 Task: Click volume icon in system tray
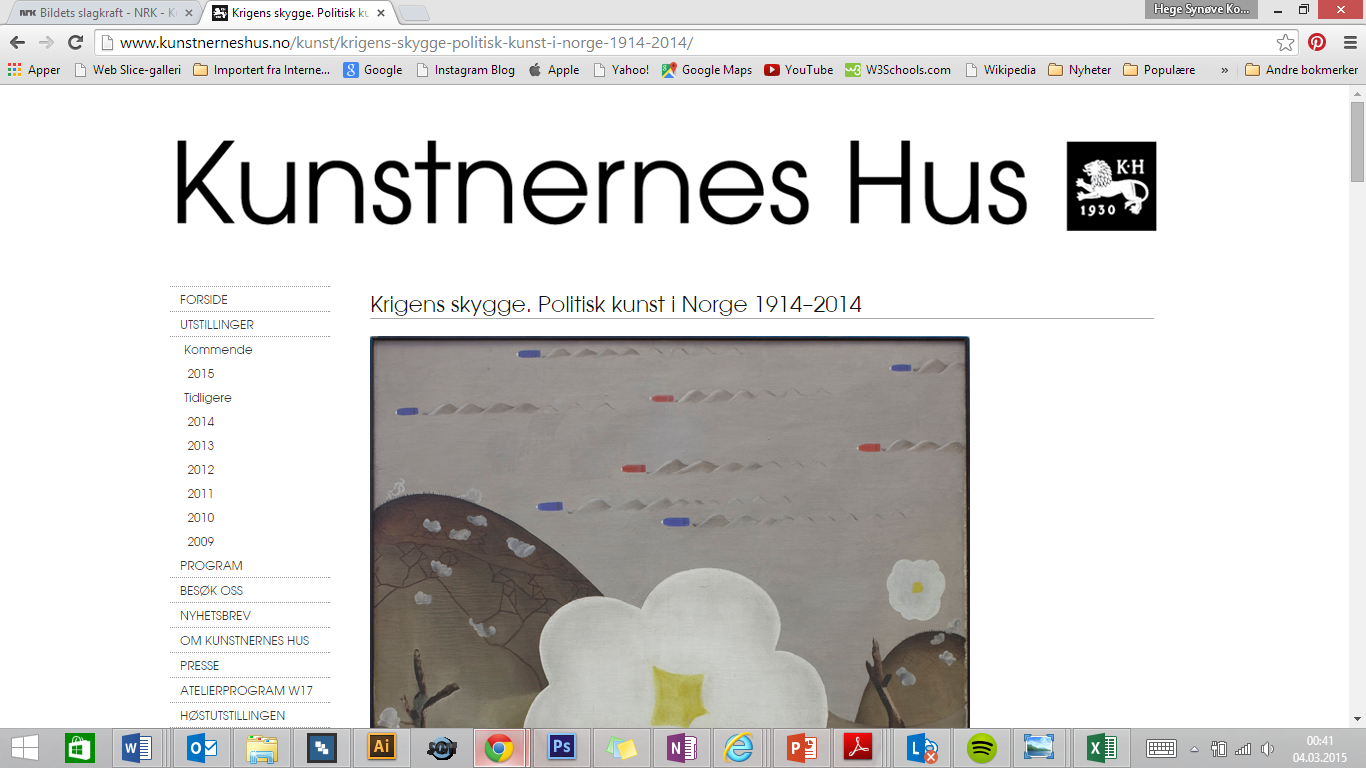point(1267,748)
